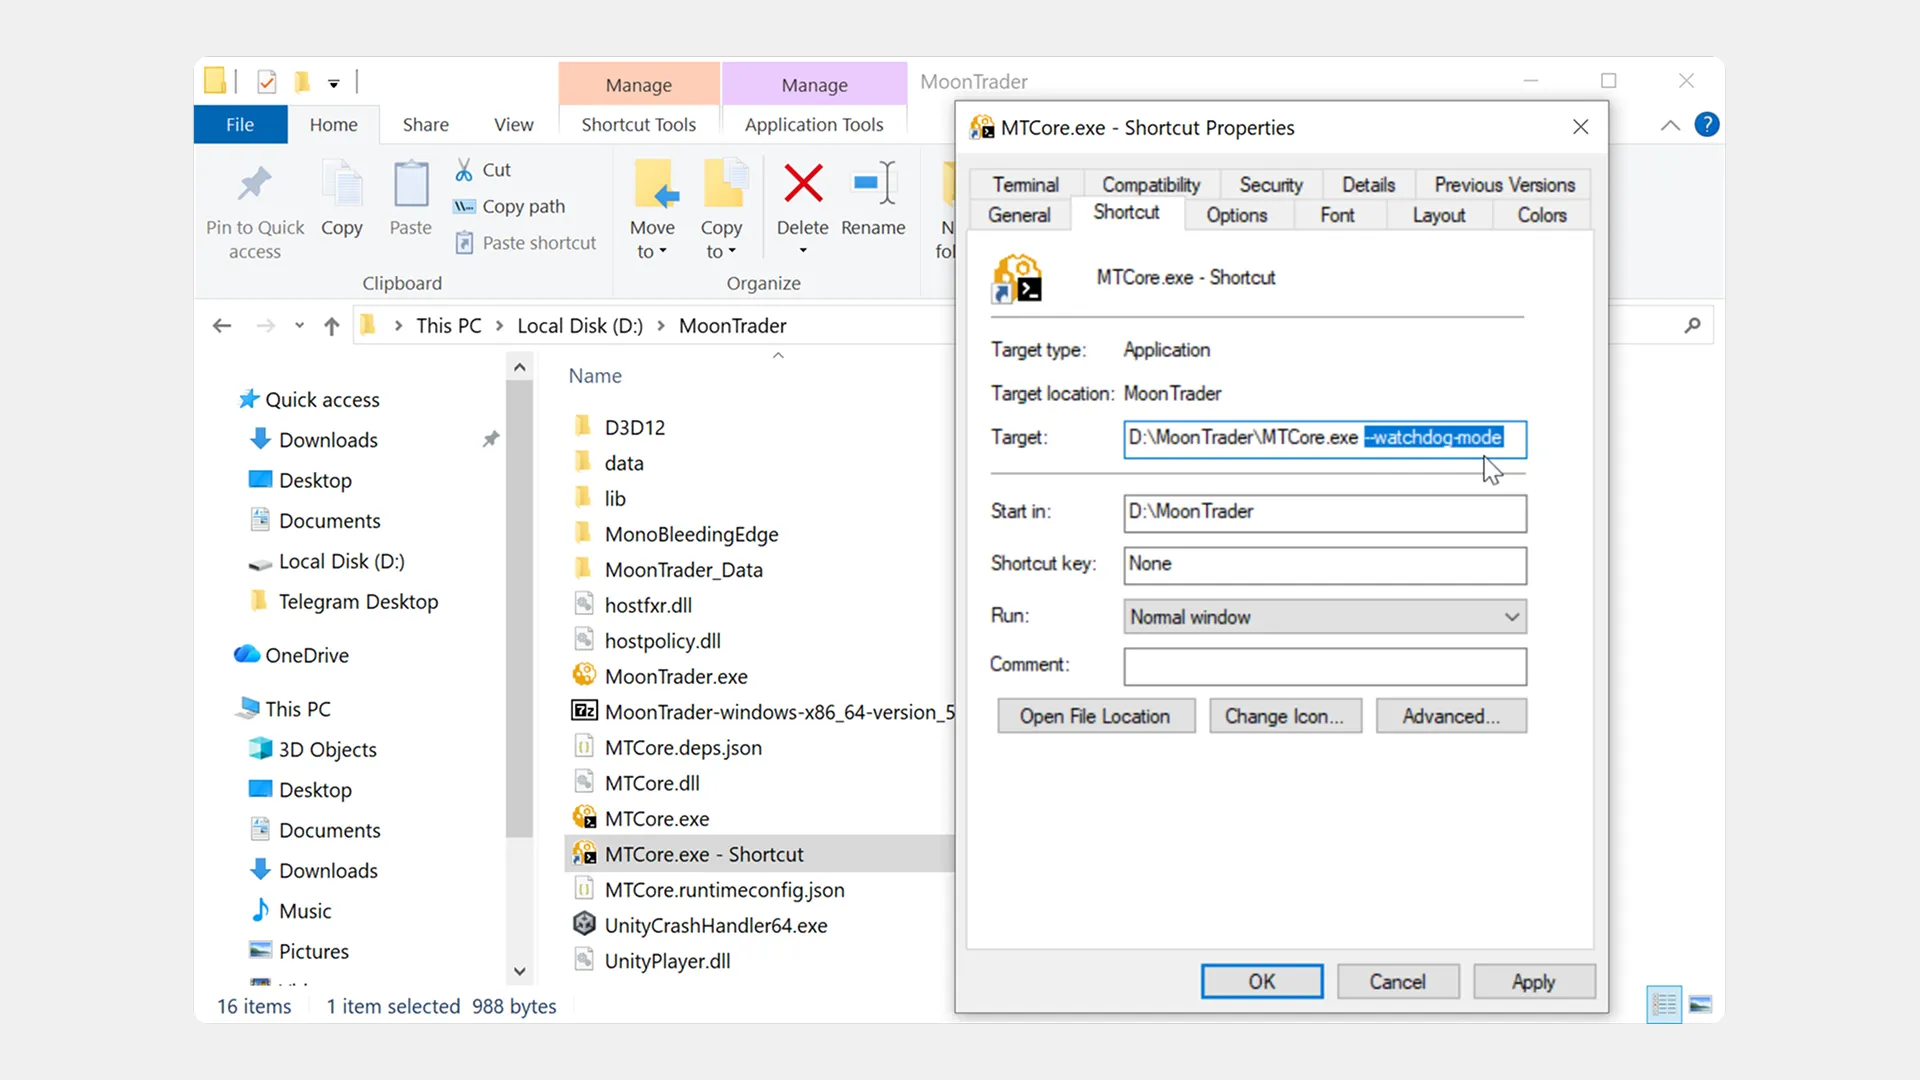Click the Open File Location button
The height and width of the screenshot is (1080, 1920).
point(1095,716)
